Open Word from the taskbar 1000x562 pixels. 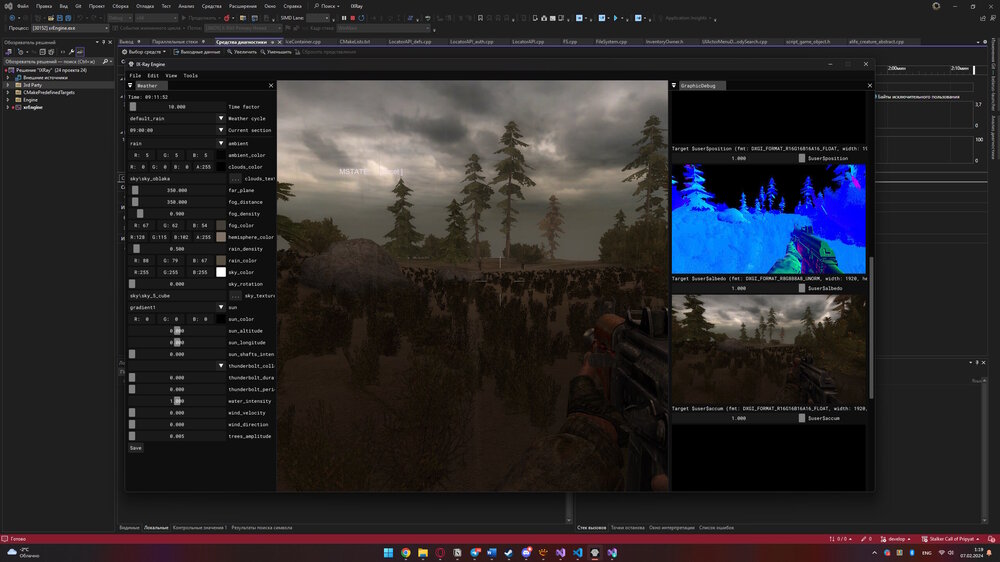coord(492,552)
